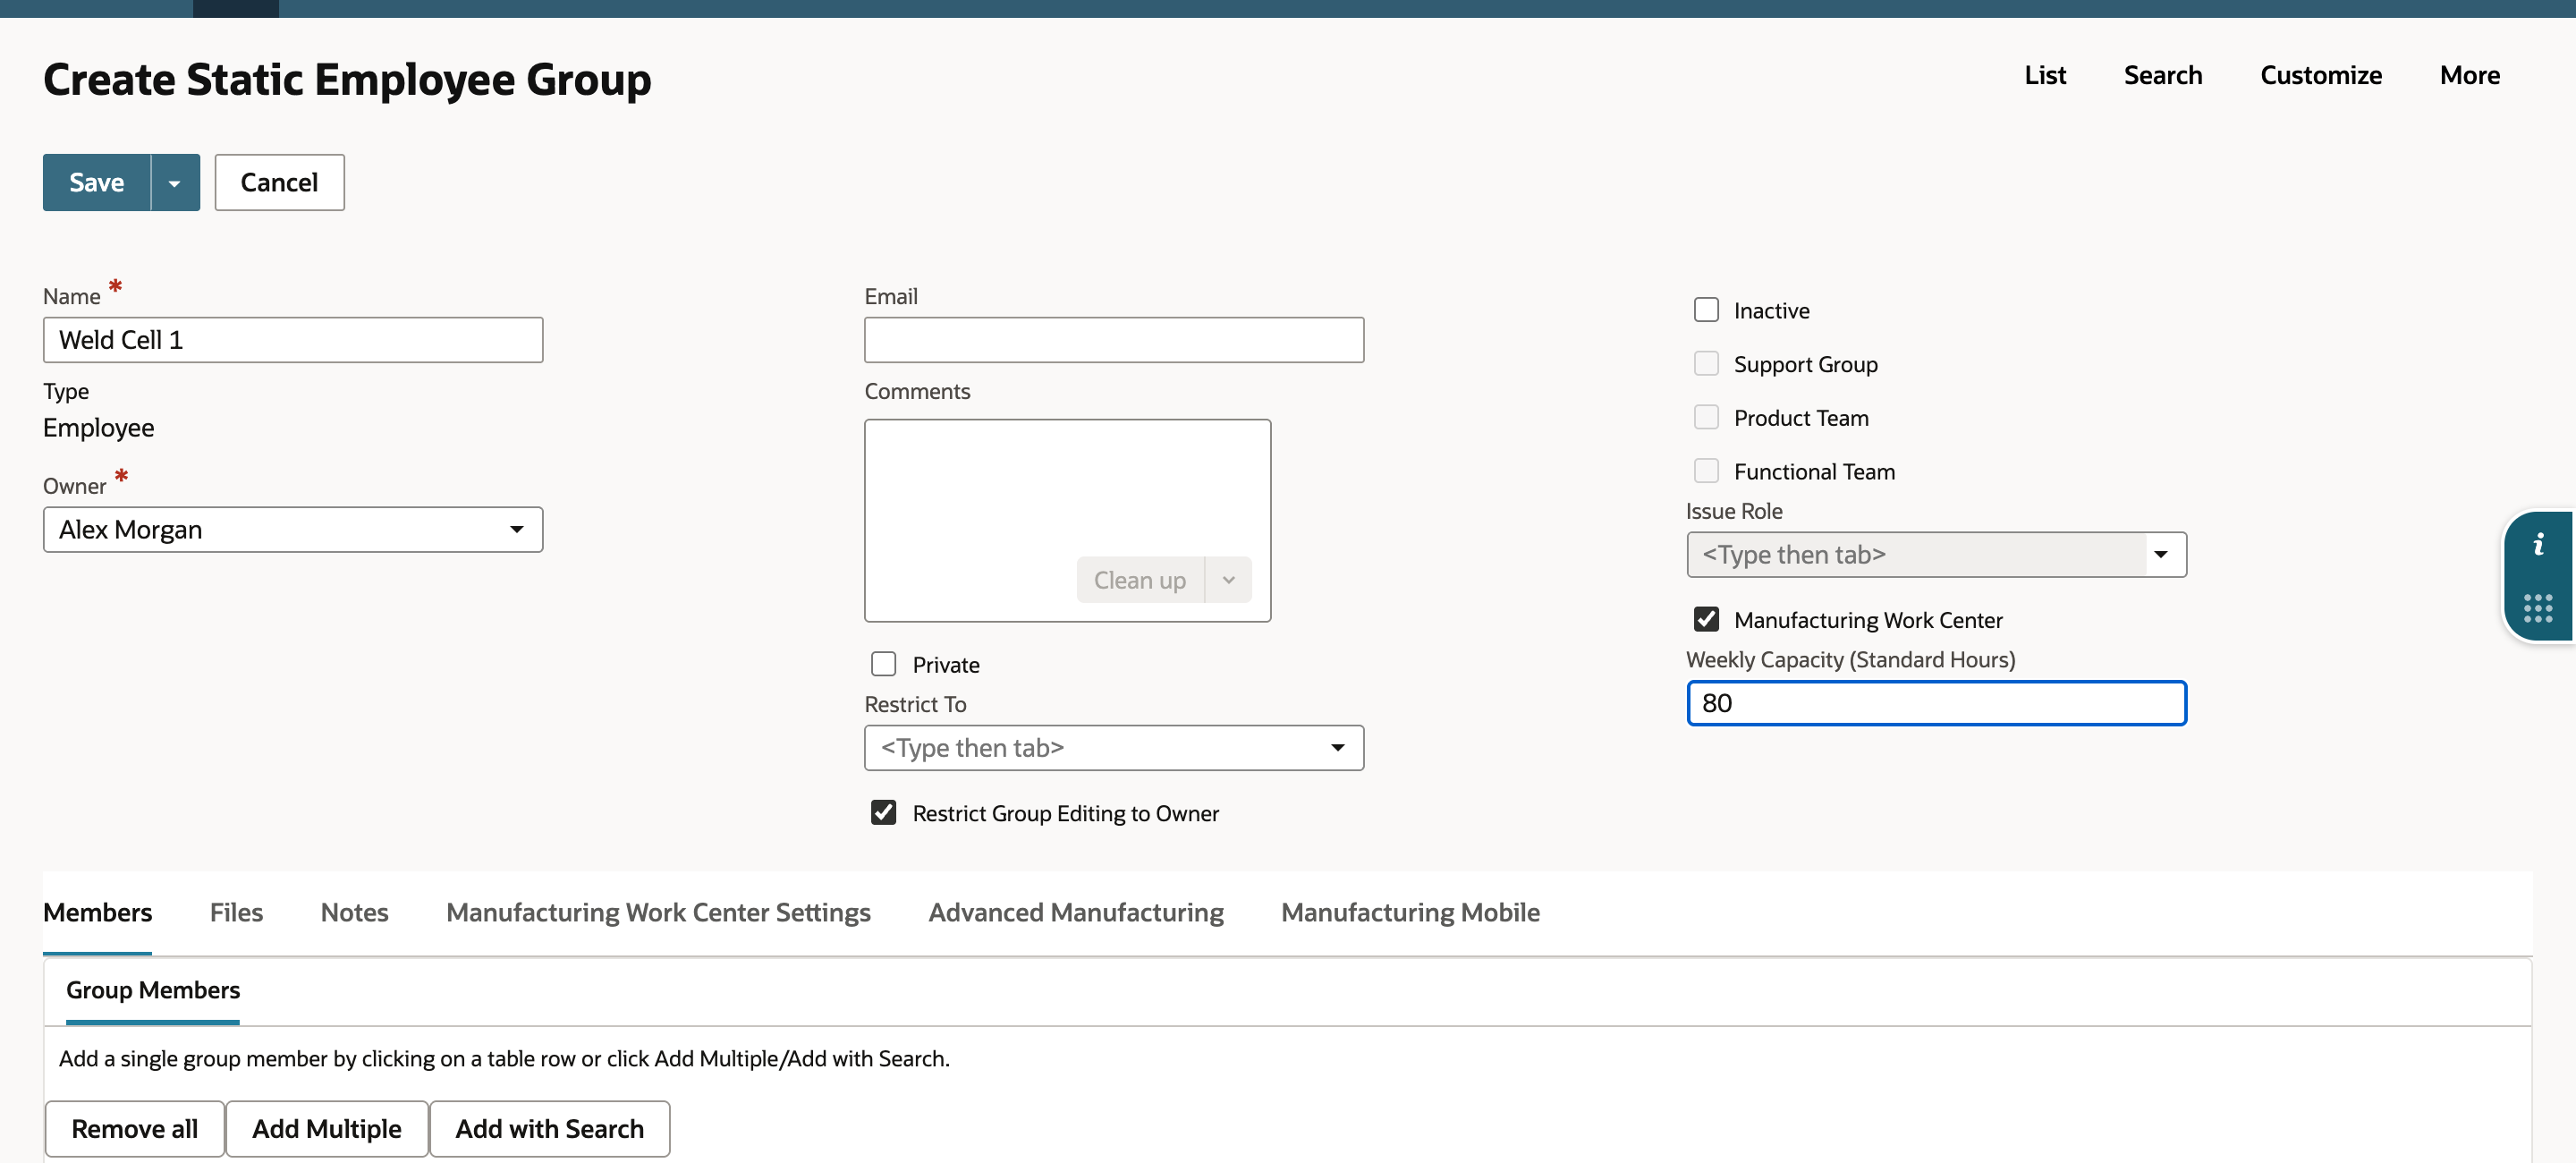Expand the Clean up options chevron

tap(1229, 580)
